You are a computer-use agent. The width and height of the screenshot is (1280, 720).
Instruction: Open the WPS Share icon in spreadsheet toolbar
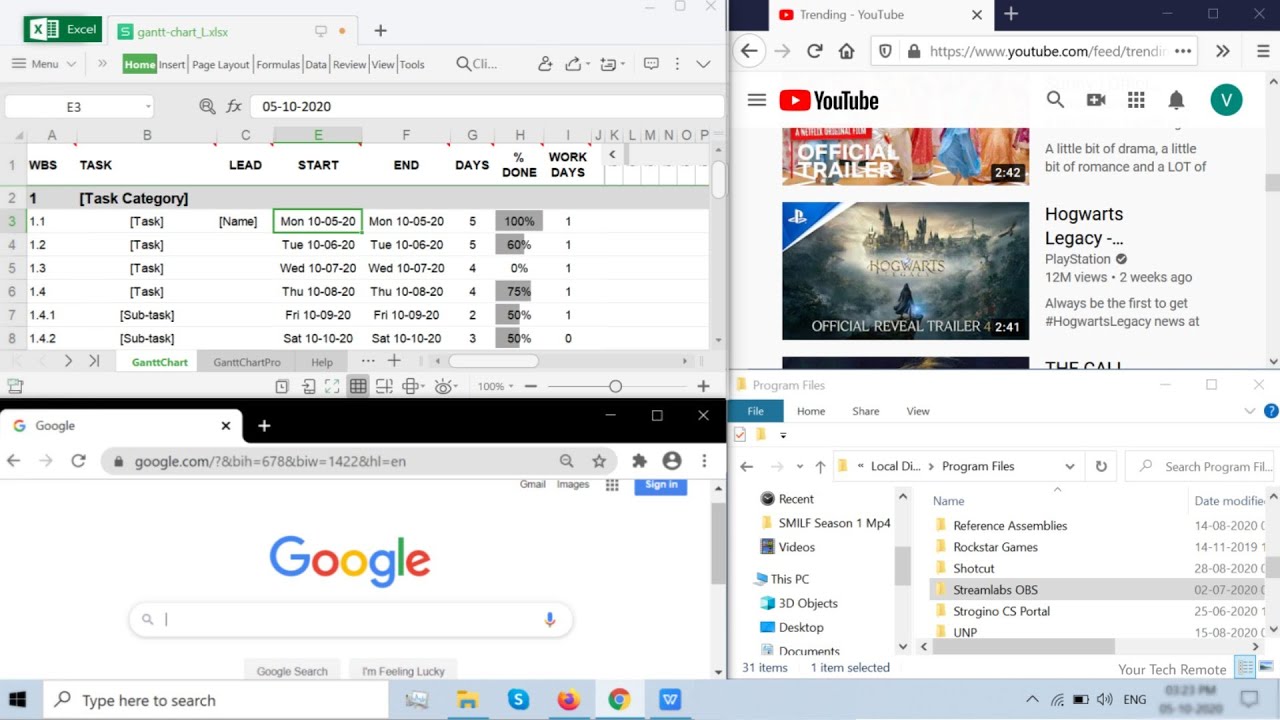[573, 64]
